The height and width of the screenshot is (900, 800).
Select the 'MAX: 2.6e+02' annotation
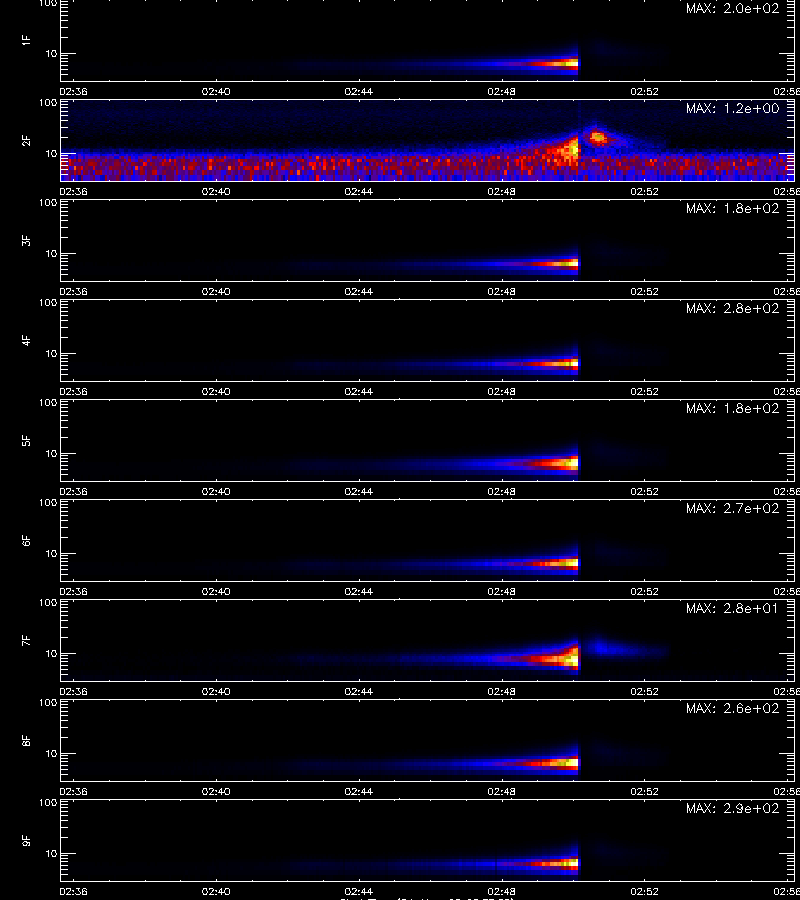pyautogui.click(x=732, y=708)
